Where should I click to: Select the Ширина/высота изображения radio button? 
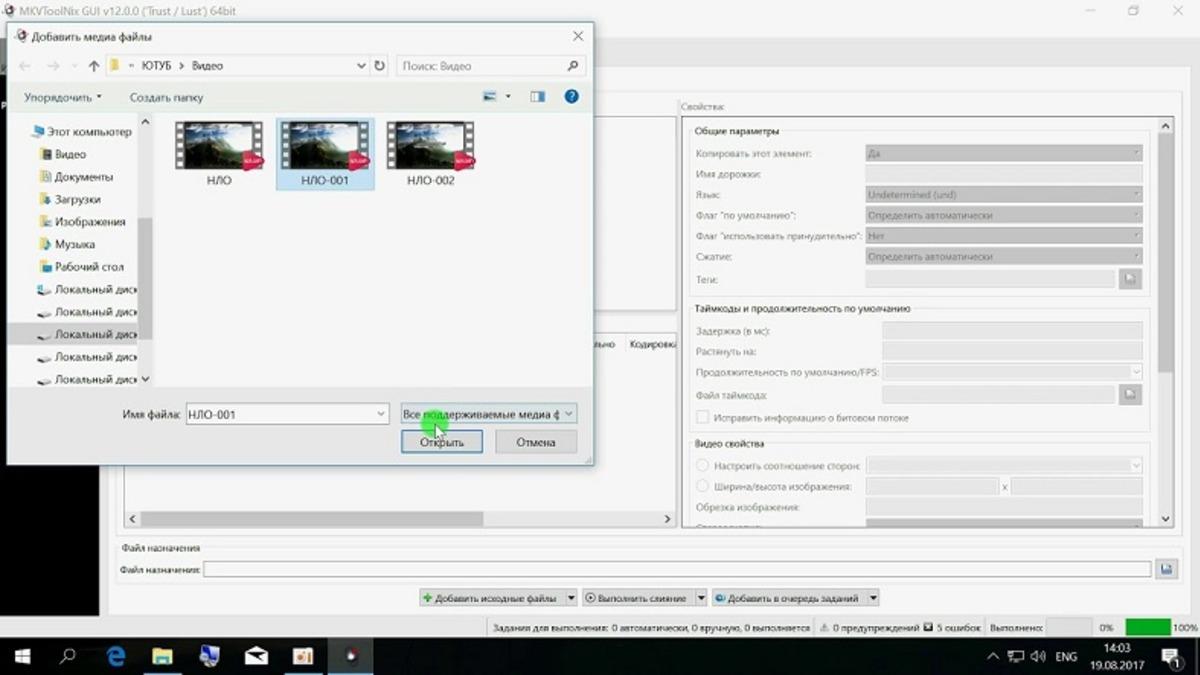point(703,486)
